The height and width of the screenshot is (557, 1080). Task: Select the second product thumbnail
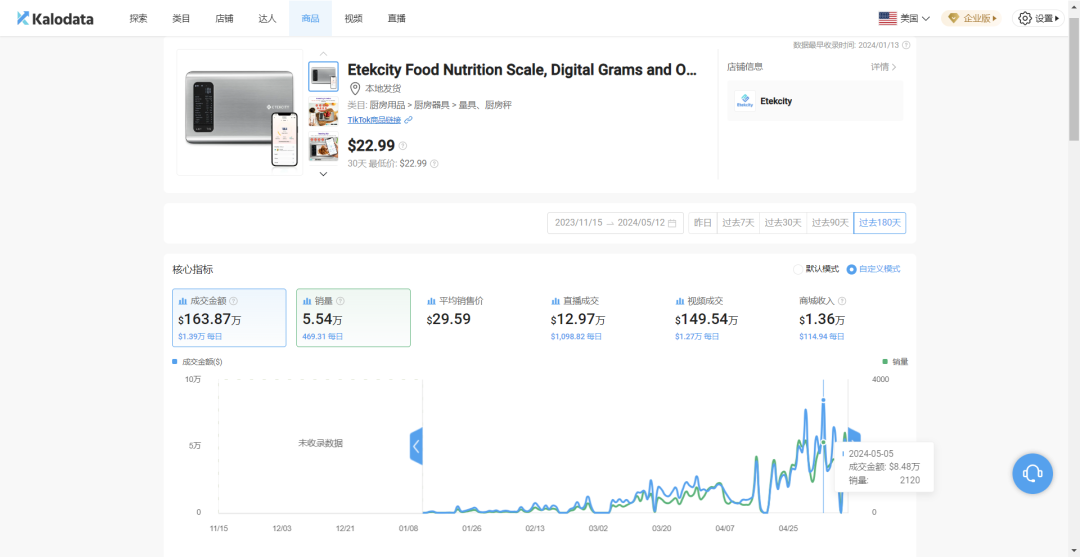point(323,111)
